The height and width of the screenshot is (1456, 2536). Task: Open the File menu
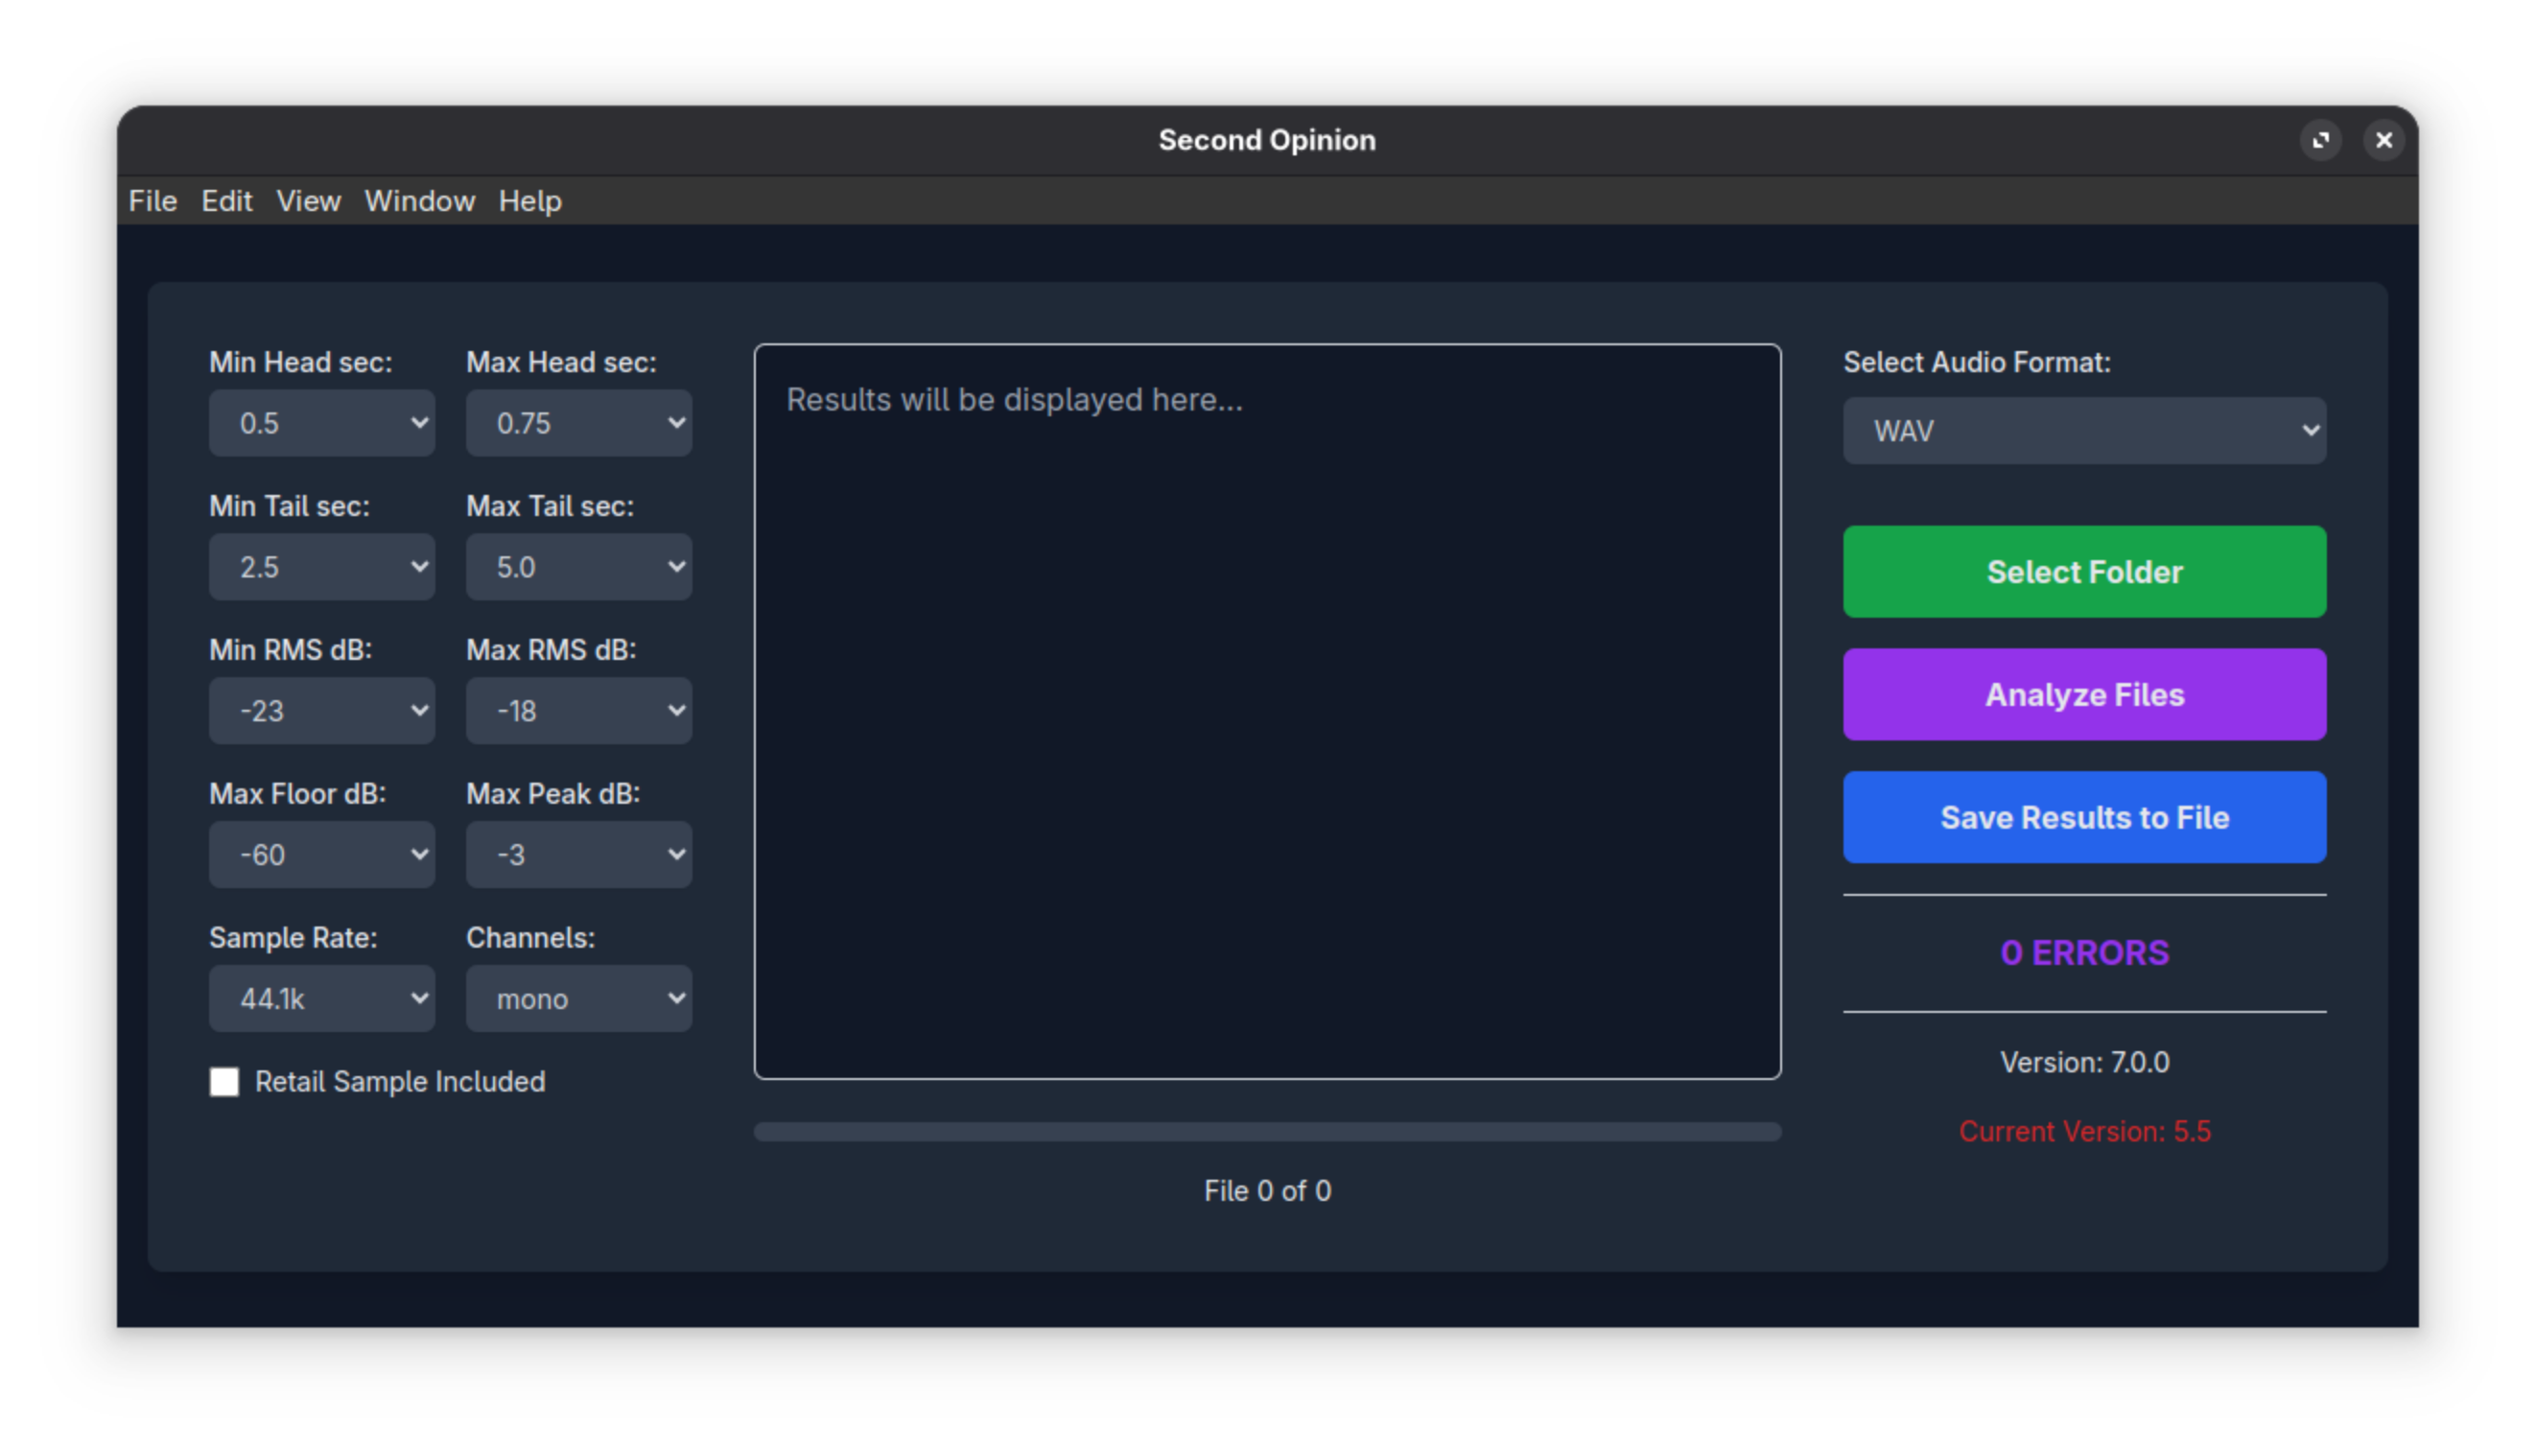click(153, 201)
